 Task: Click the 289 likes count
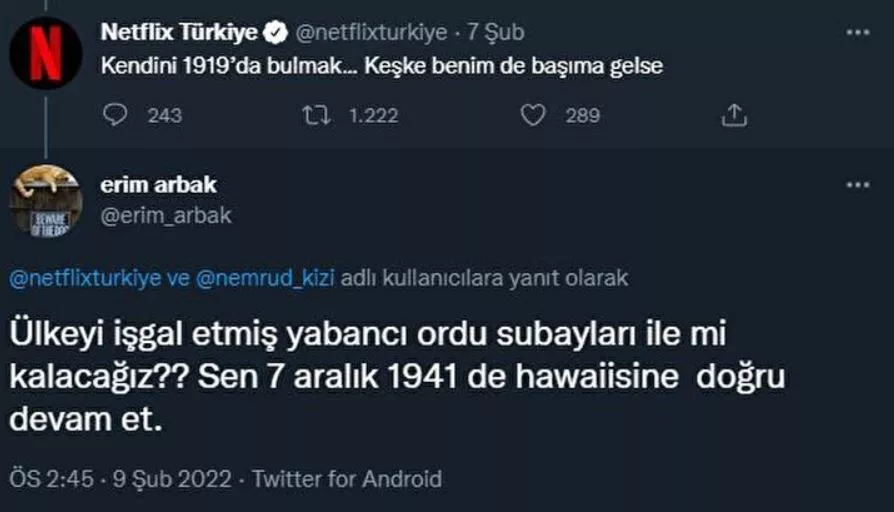[582, 115]
